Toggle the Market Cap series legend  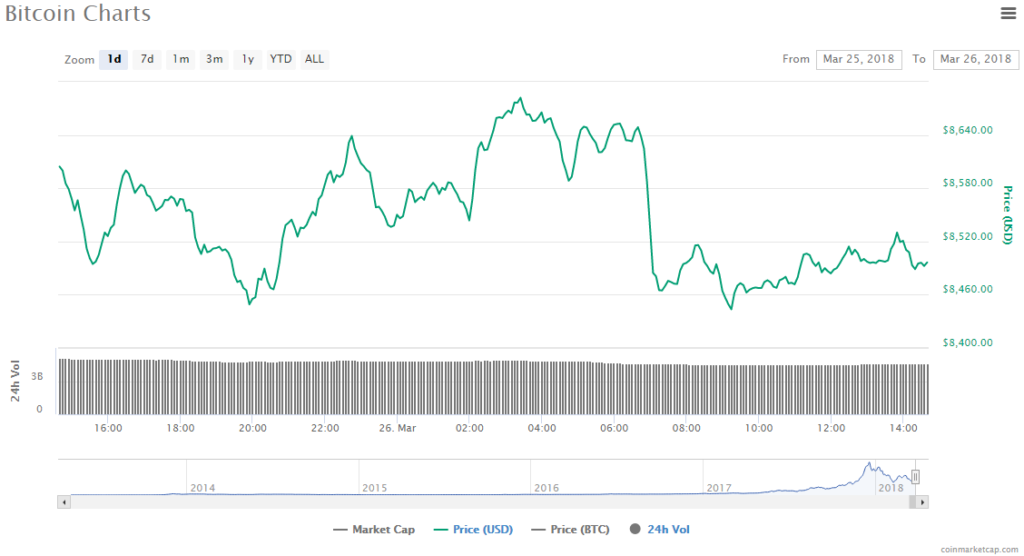click(x=374, y=529)
